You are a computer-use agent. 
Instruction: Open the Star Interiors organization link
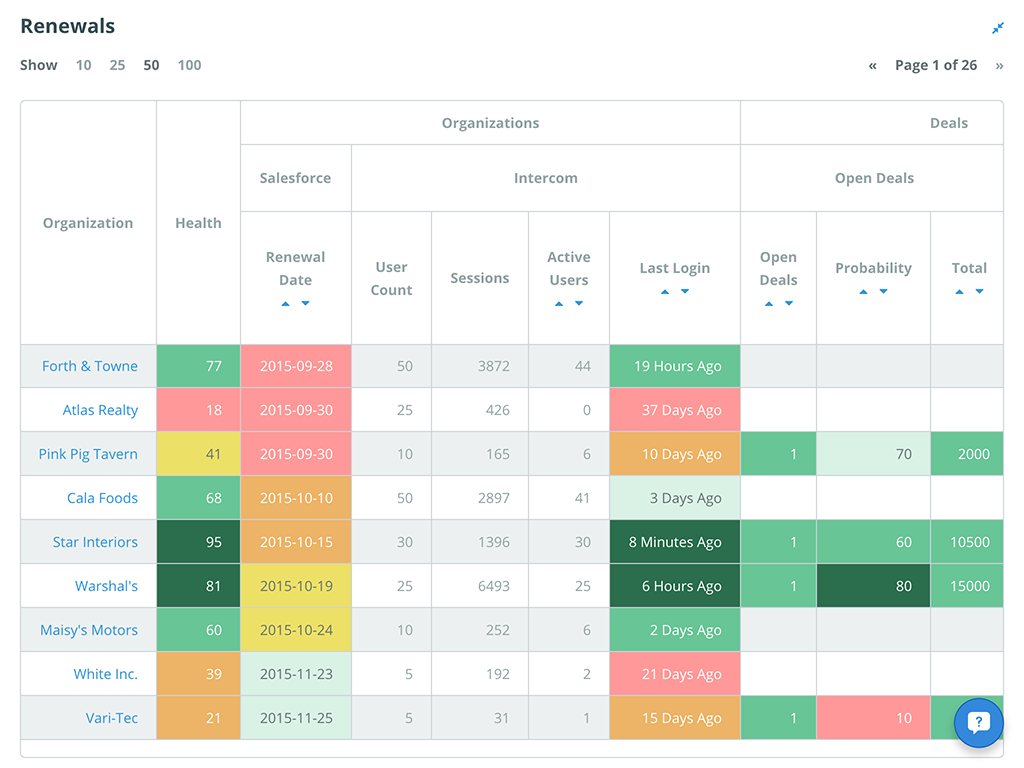point(95,542)
